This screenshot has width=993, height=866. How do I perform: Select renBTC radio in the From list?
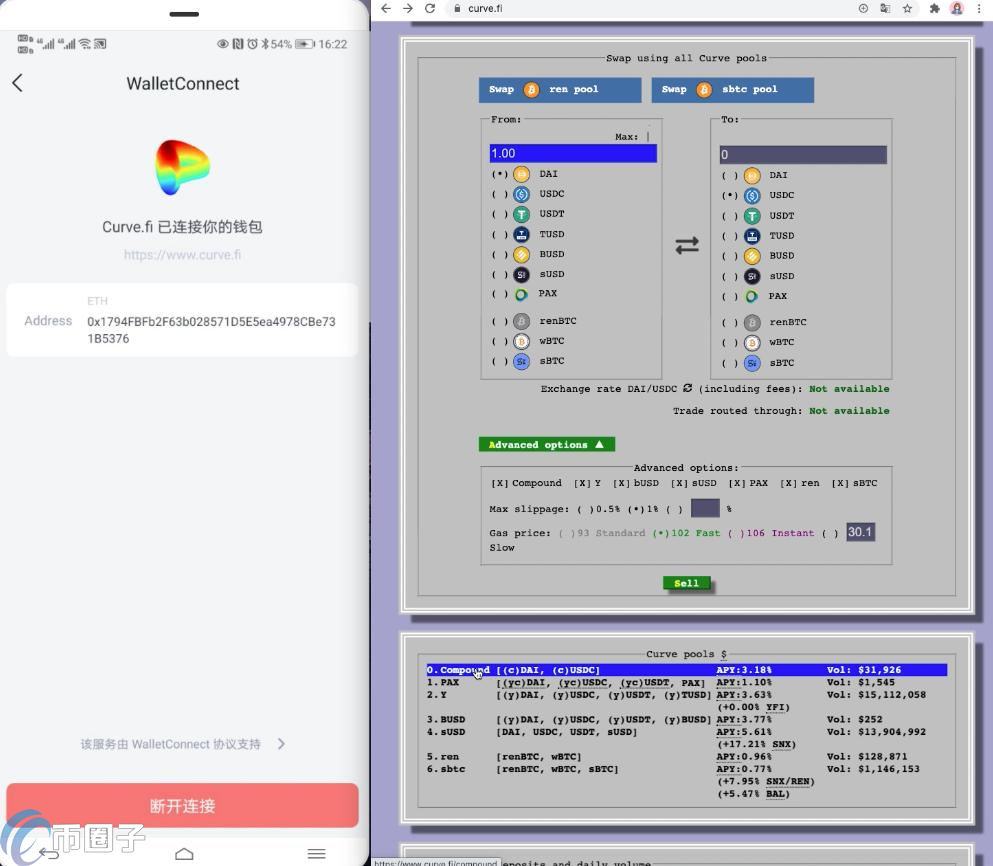click(500, 321)
